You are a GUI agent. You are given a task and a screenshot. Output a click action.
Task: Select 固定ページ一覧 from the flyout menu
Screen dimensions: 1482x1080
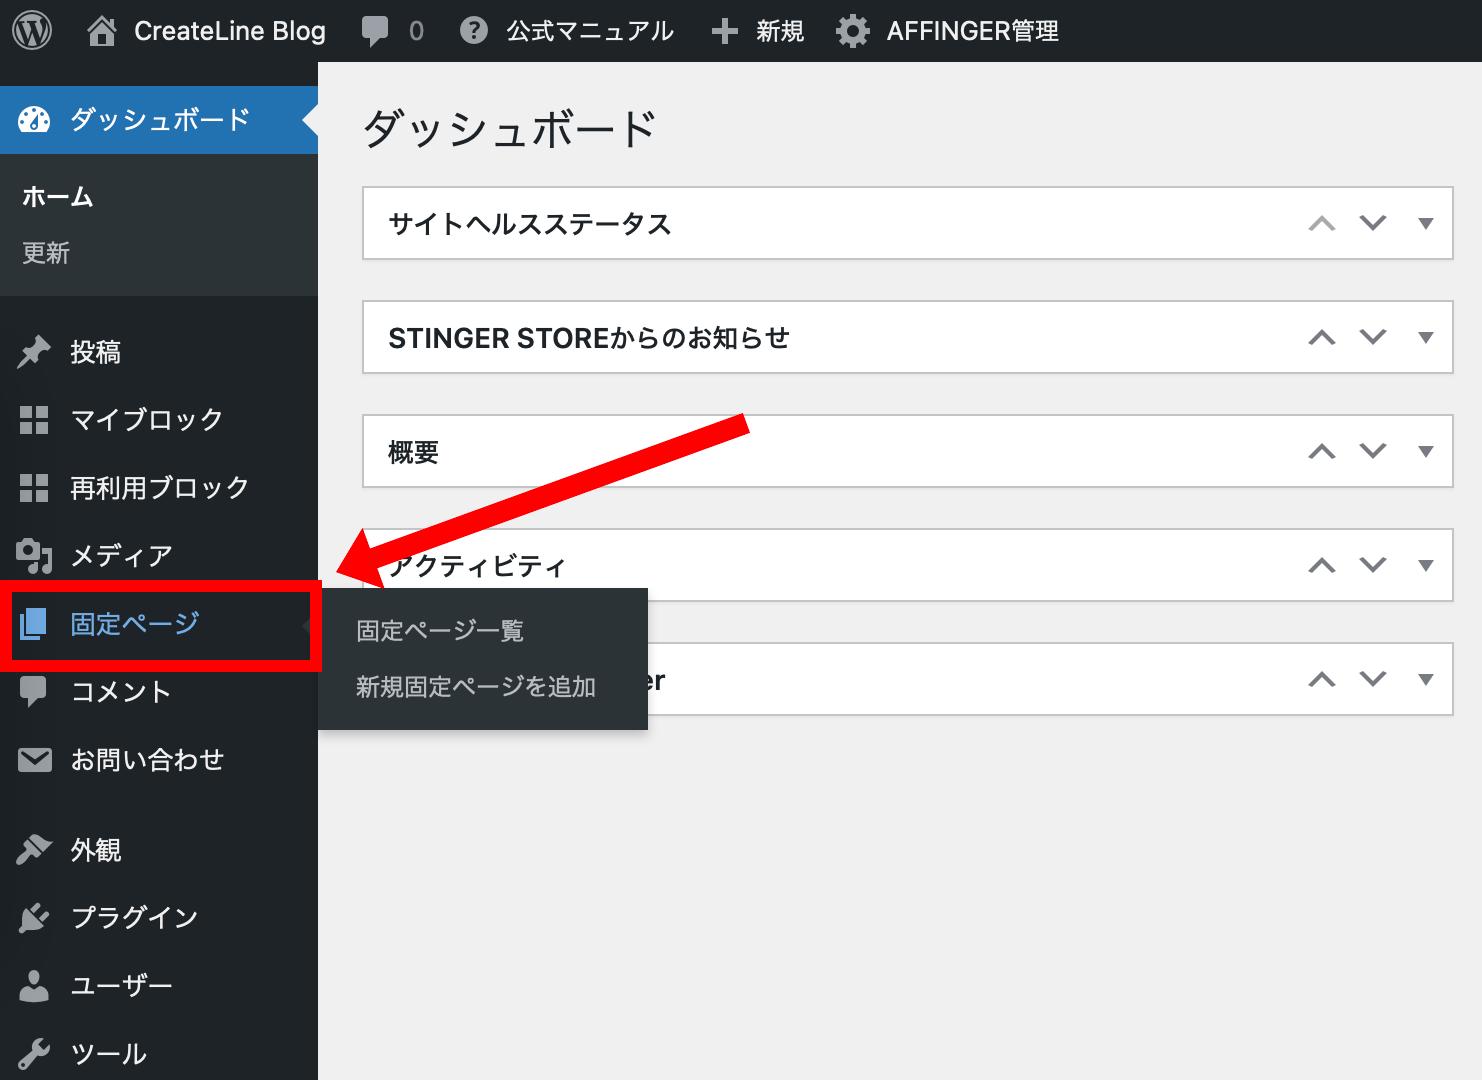click(x=439, y=630)
